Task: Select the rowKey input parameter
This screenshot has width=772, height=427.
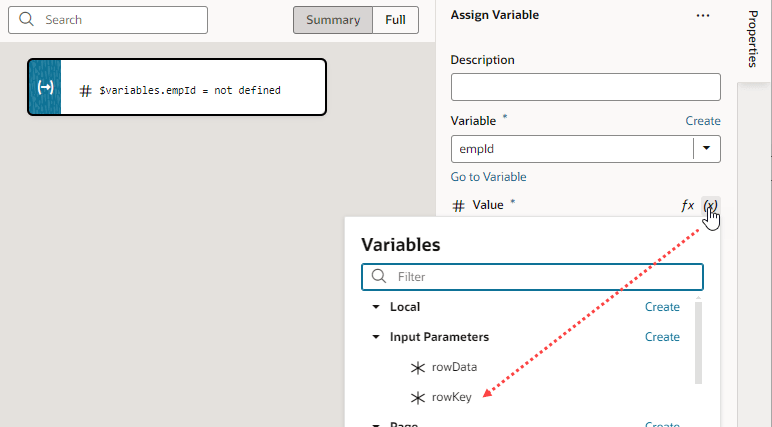Action: [451, 397]
